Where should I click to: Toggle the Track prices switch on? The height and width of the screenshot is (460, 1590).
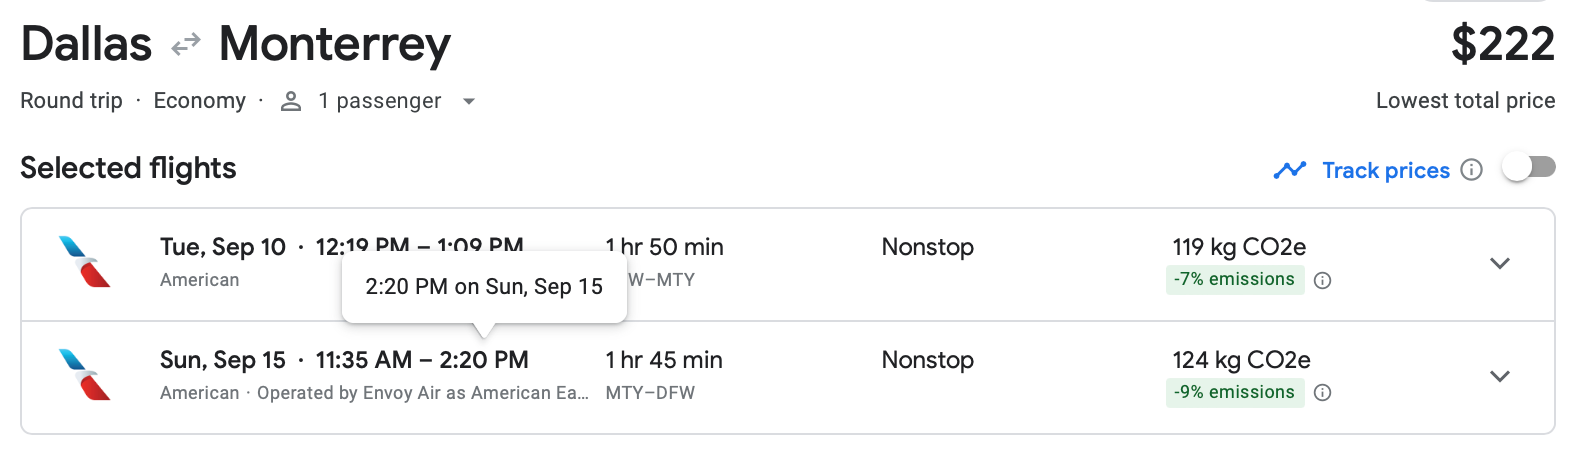coord(1529,167)
